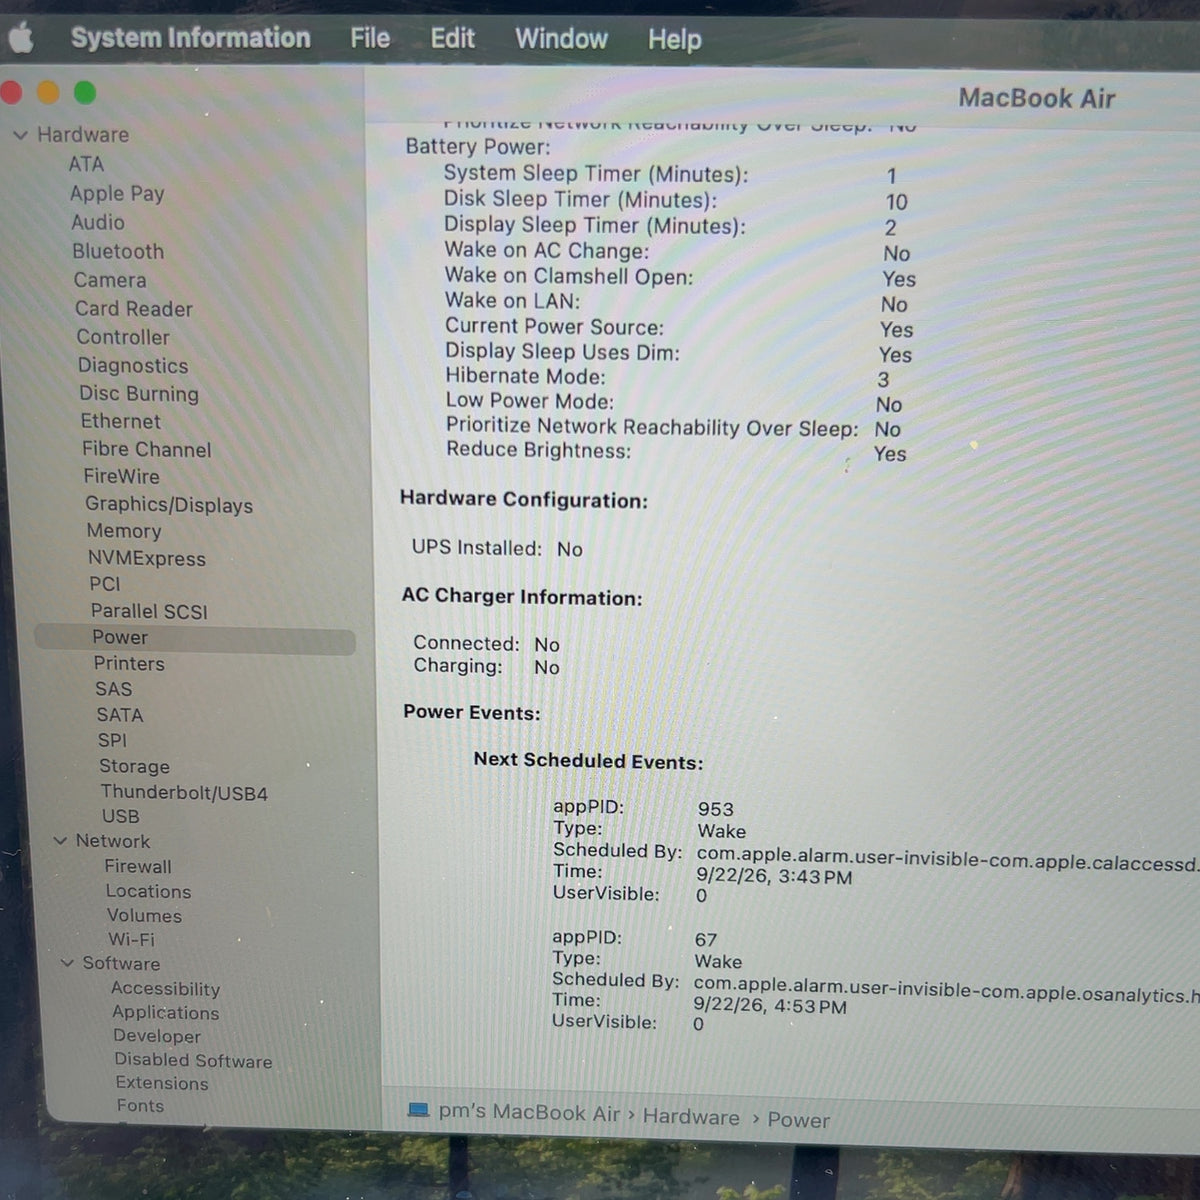Select Developer under Software
Viewport: 1200px width, 1200px height.
pyautogui.click(x=157, y=1037)
